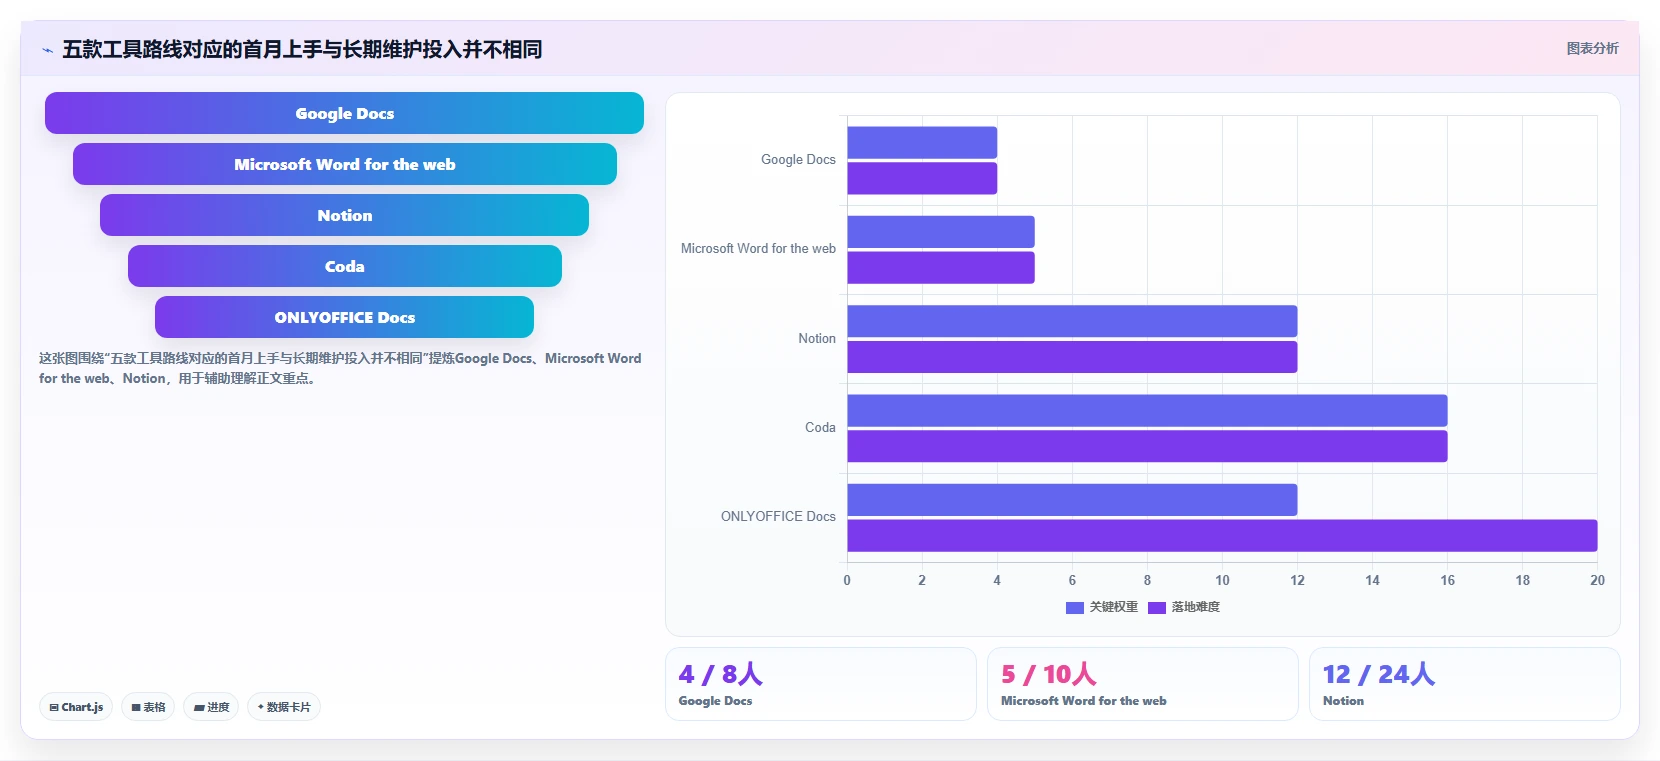Click the "5 / 10人" stat card value
Viewport: 1660px width, 761px height.
tap(1049, 674)
